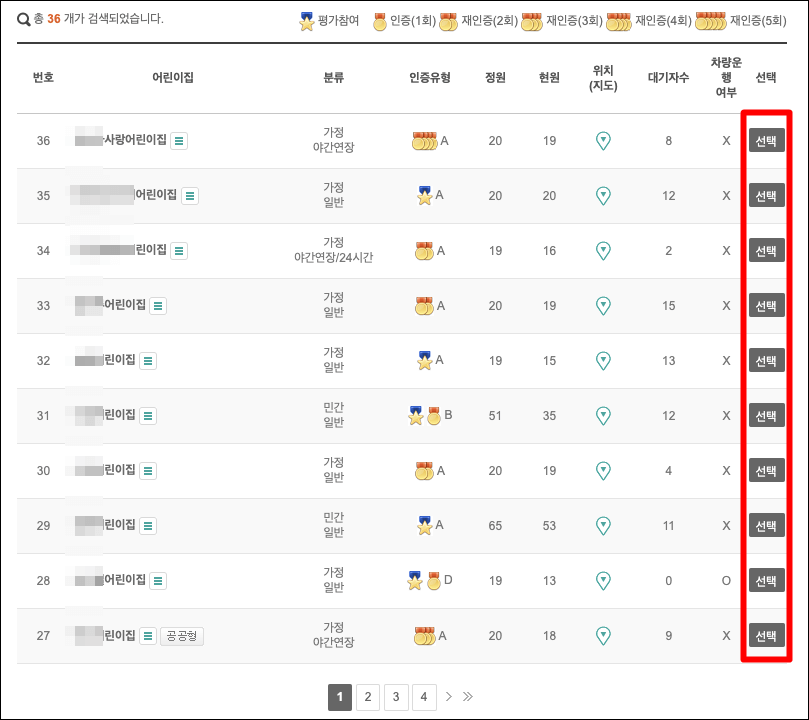
Task: Click 인증(1회) legend label
Action: 413,21
